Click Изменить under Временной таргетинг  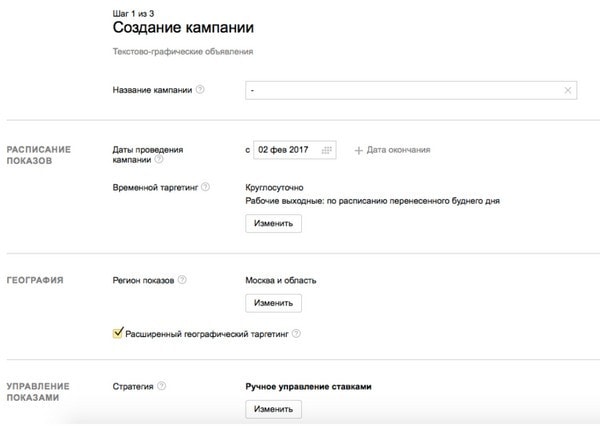(273, 223)
